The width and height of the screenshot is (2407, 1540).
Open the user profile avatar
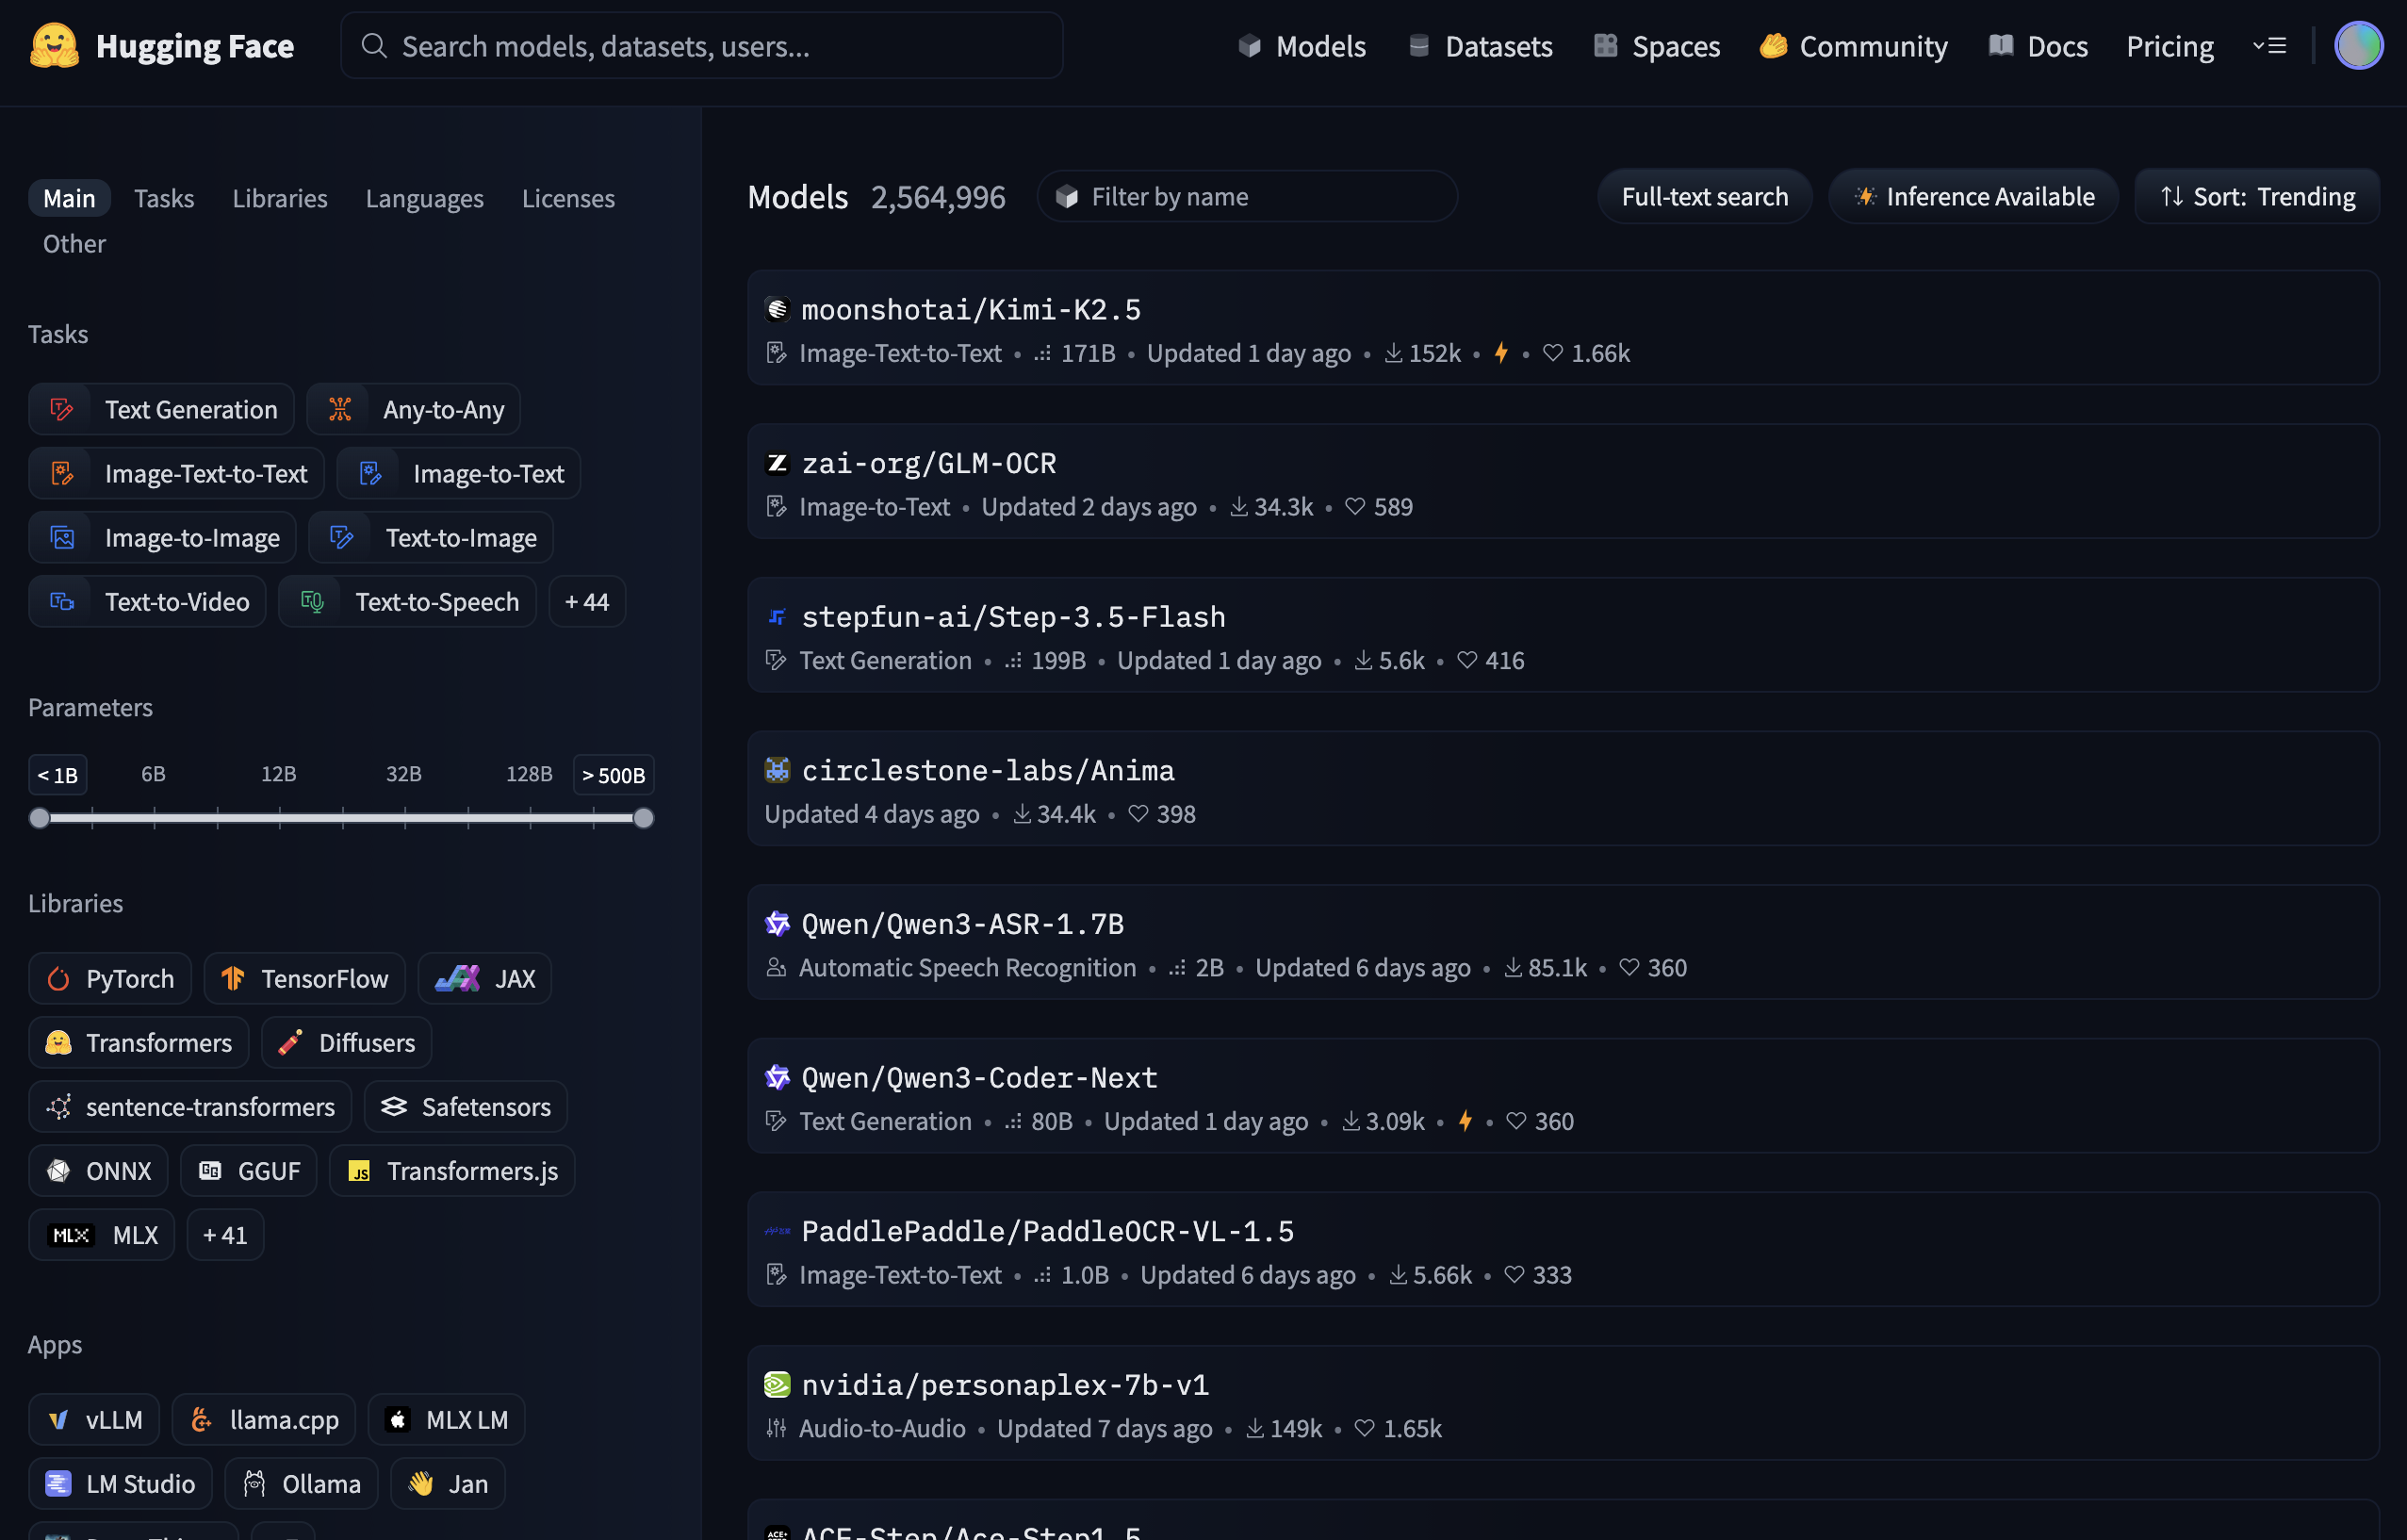pyautogui.click(x=2357, y=46)
